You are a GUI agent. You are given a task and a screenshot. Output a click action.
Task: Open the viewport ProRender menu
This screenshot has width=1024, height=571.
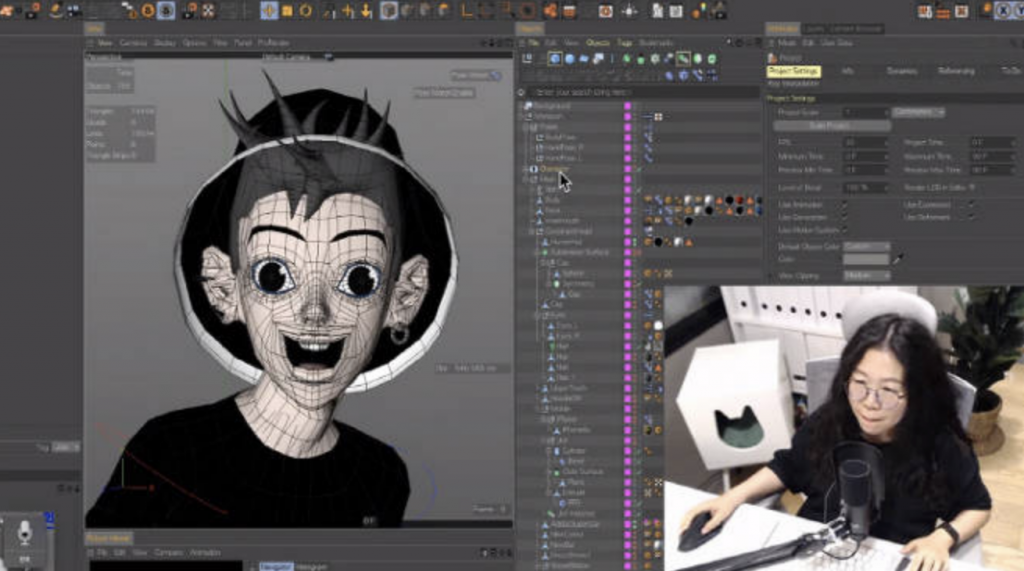tap(274, 42)
